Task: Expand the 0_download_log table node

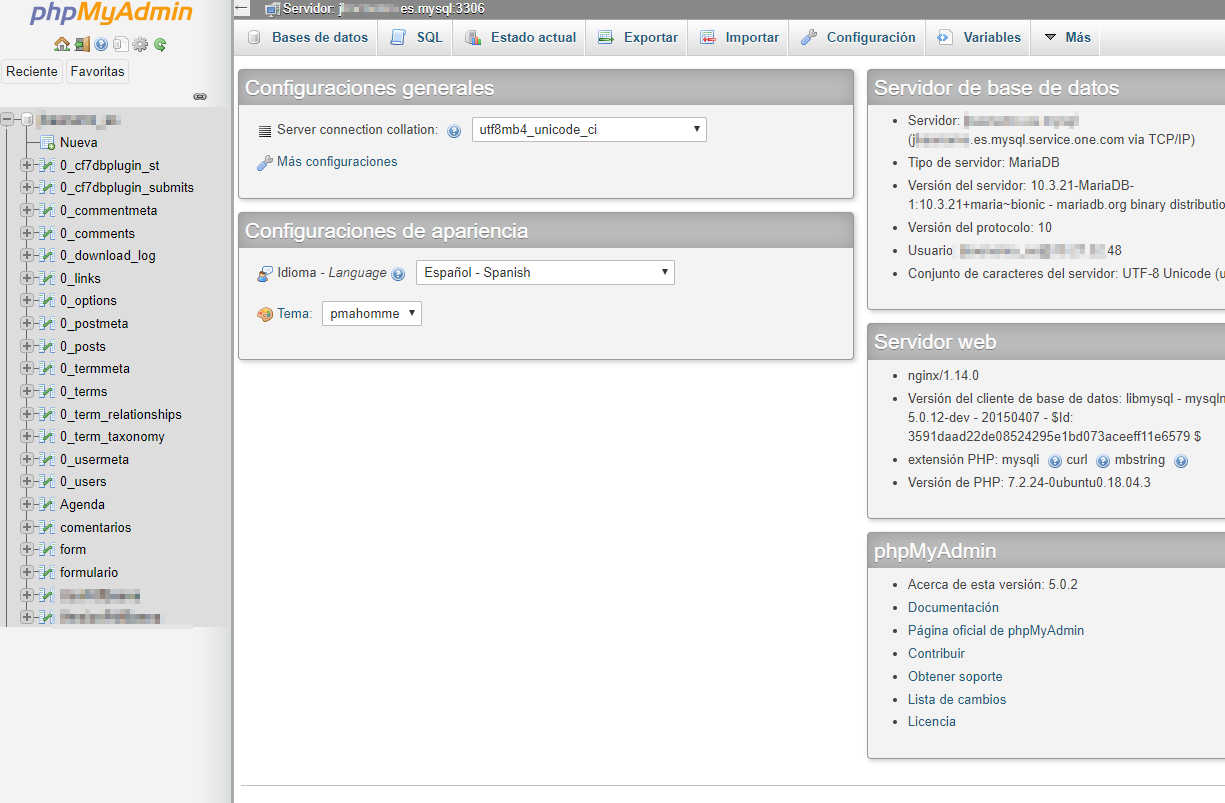Action: (27, 255)
